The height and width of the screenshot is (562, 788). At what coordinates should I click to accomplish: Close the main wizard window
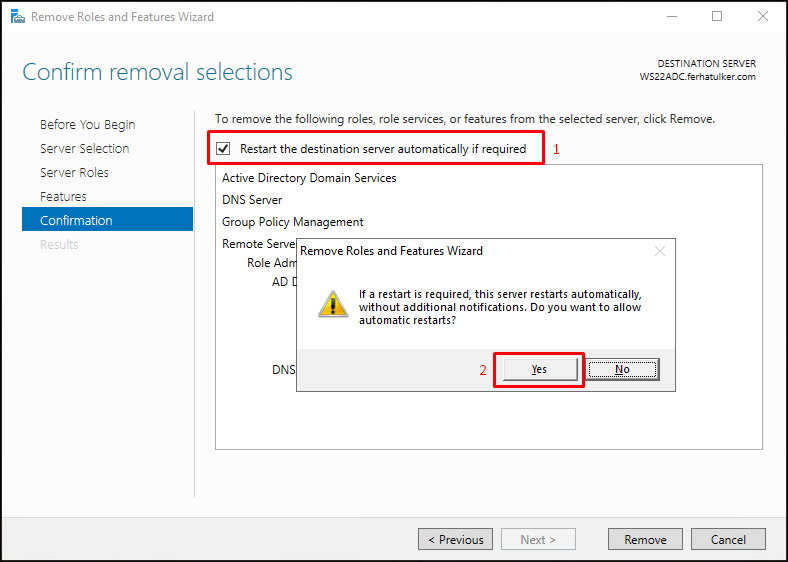pos(763,17)
